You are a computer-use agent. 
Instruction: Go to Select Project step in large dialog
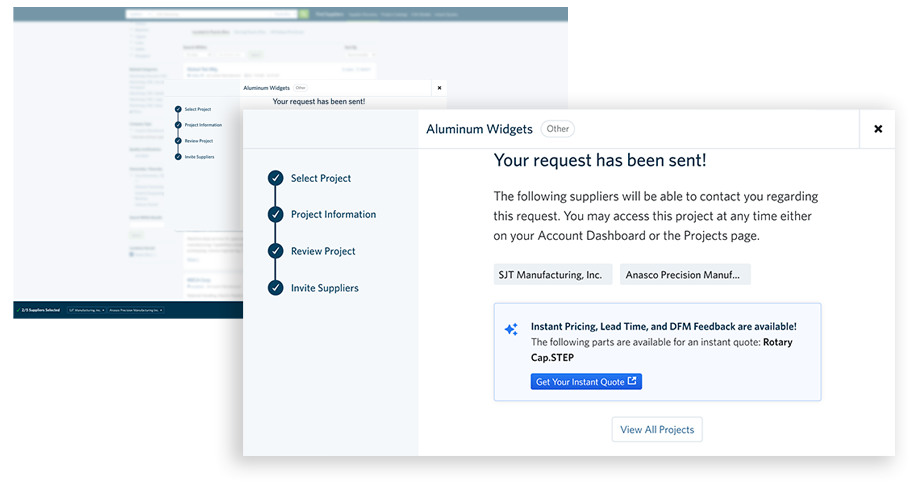[321, 178]
